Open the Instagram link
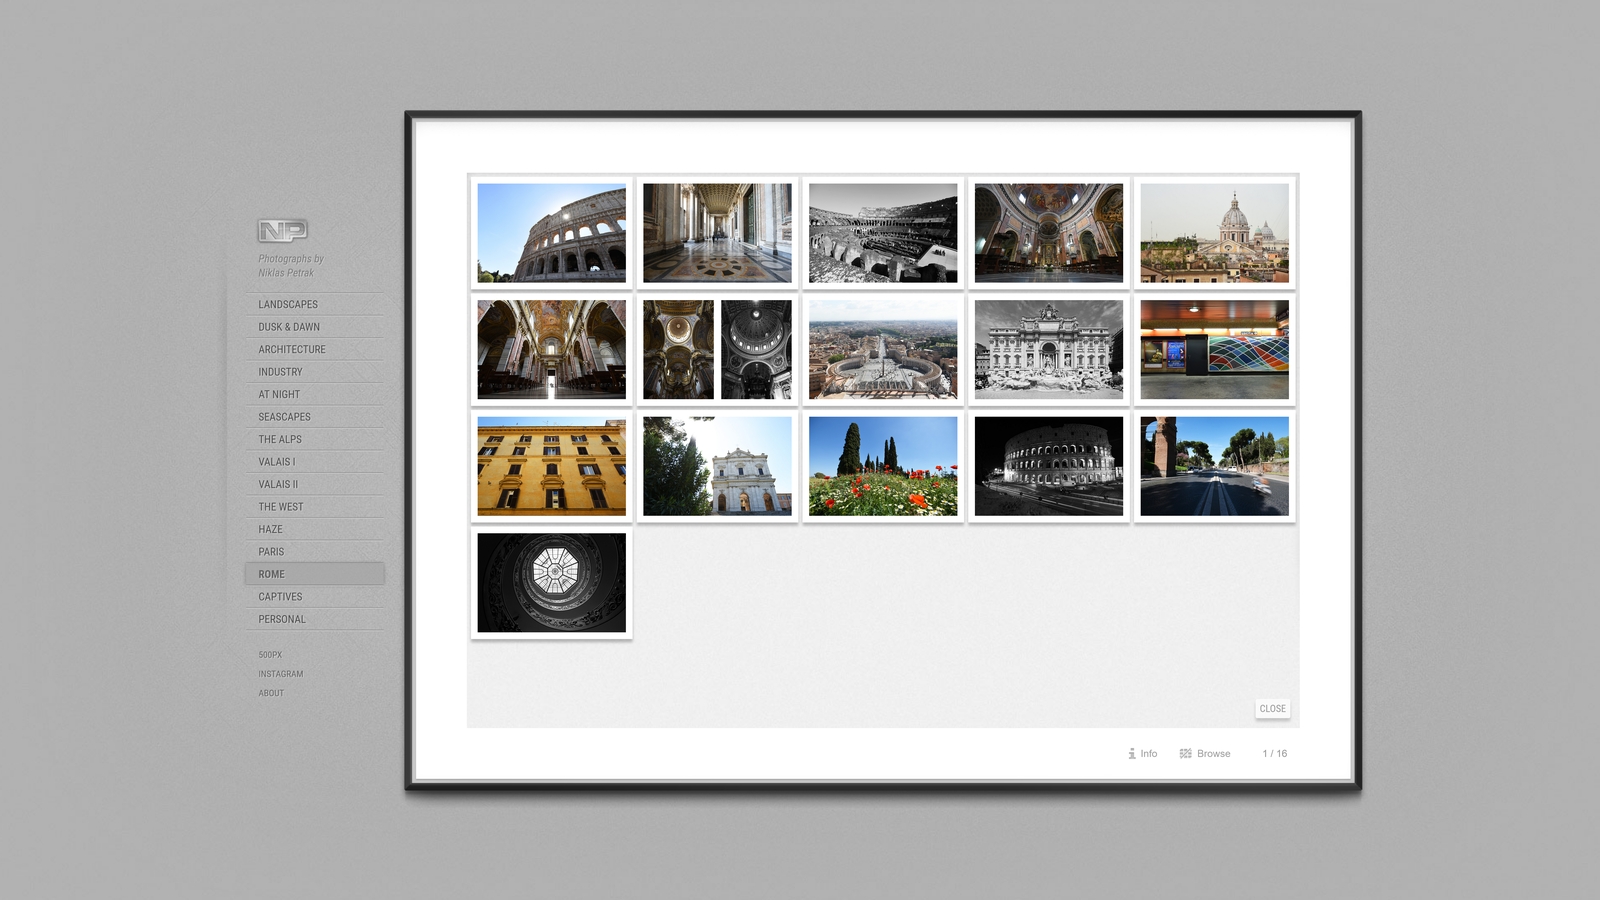1600x900 pixels. [281, 674]
